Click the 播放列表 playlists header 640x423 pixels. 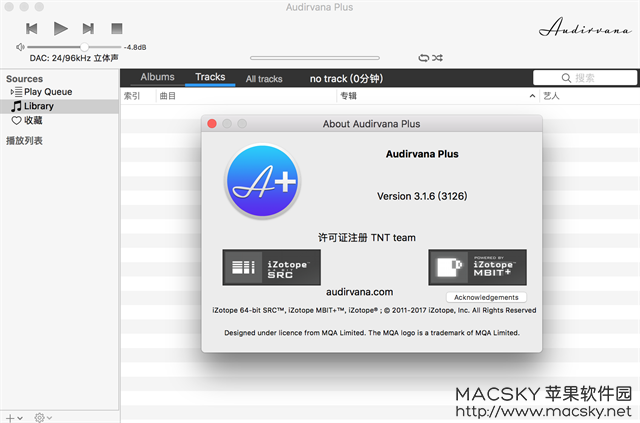coord(24,141)
